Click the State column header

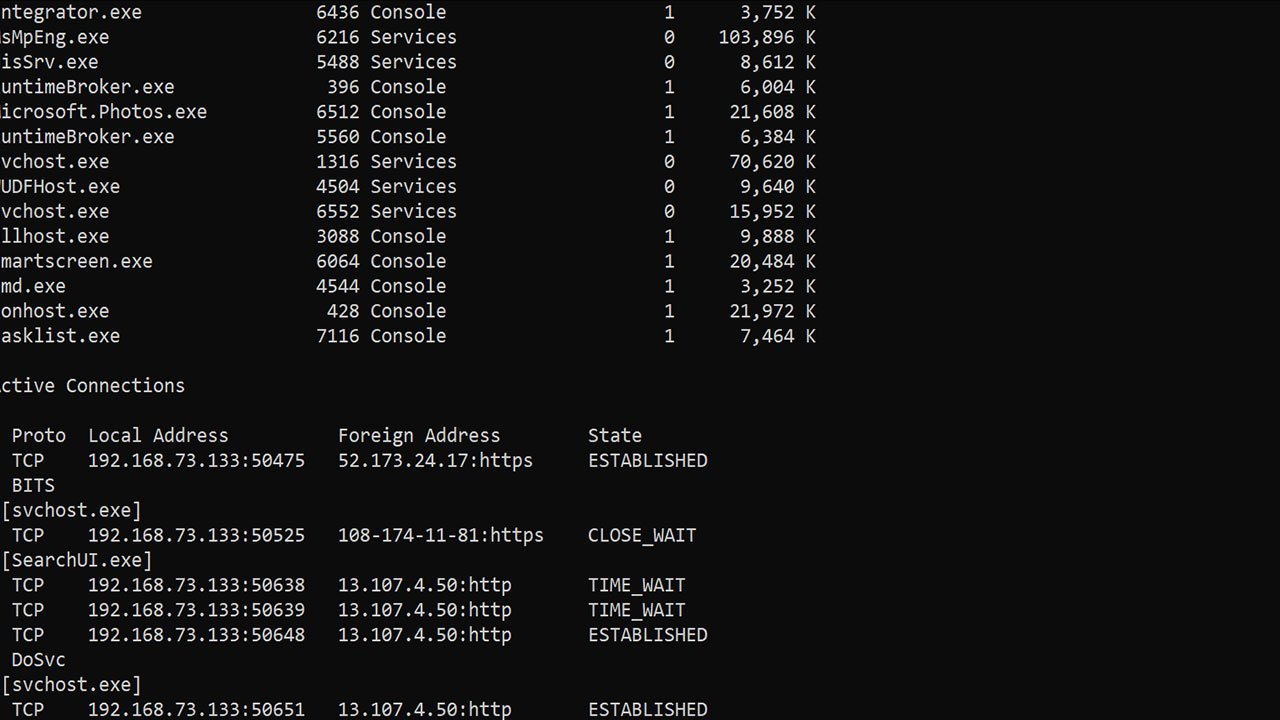615,436
